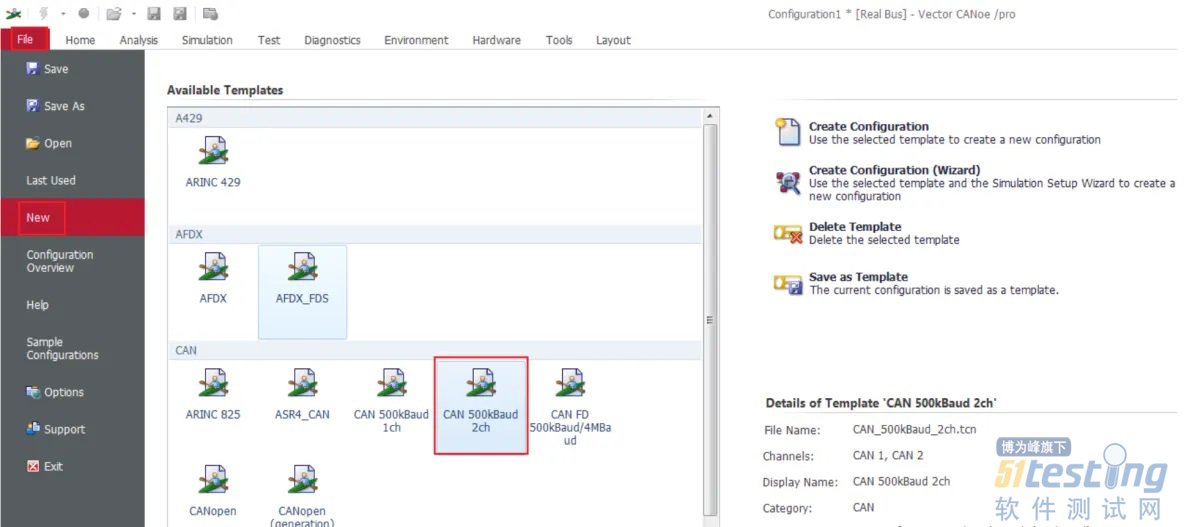This screenshot has height=527, width=1184.
Task: Click the window layout icon in quick toolbar
Action: (x=210, y=13)
